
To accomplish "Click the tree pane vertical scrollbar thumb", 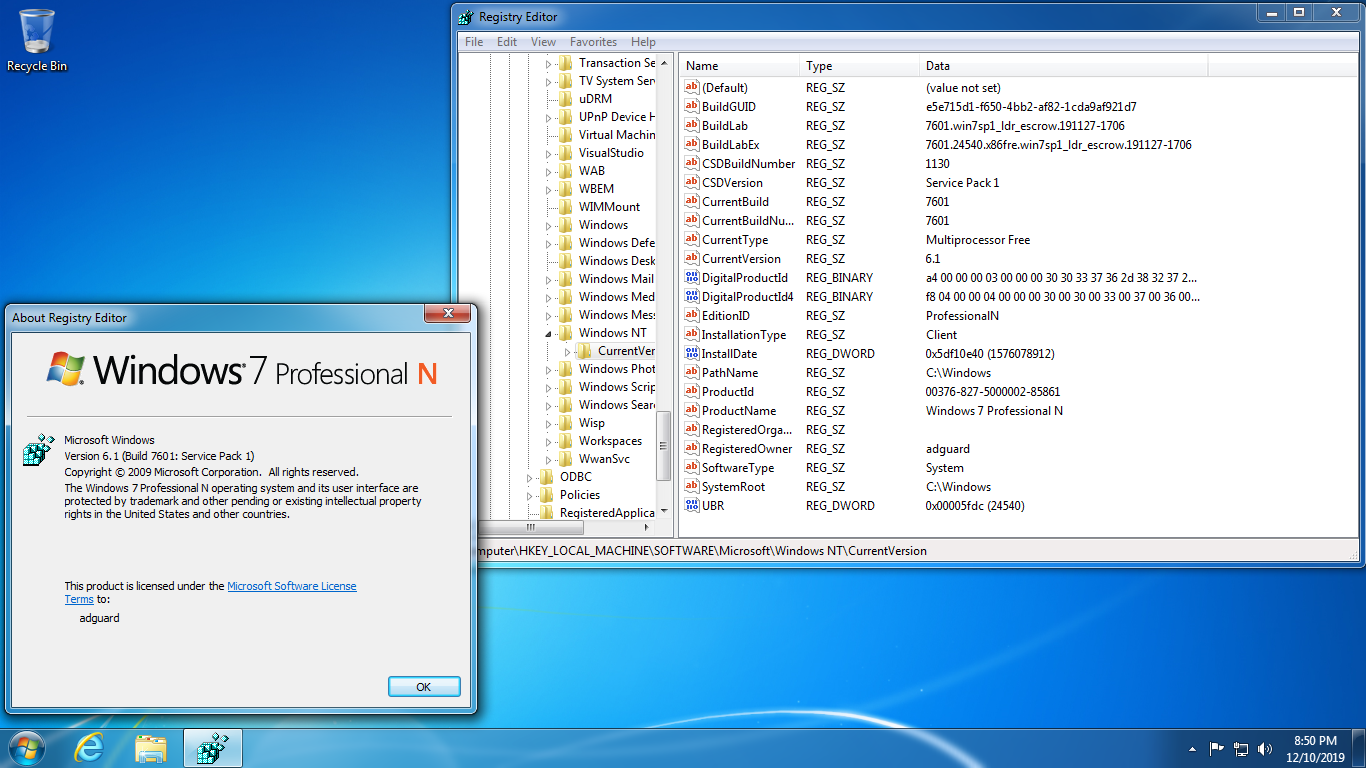I will click(664, 446).
